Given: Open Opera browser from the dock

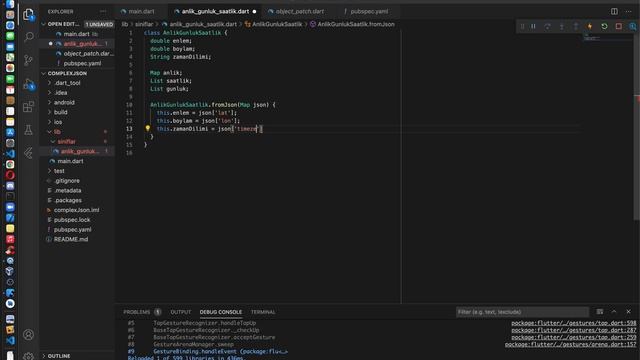Looking at the screenshot, I should coord(10,175).
